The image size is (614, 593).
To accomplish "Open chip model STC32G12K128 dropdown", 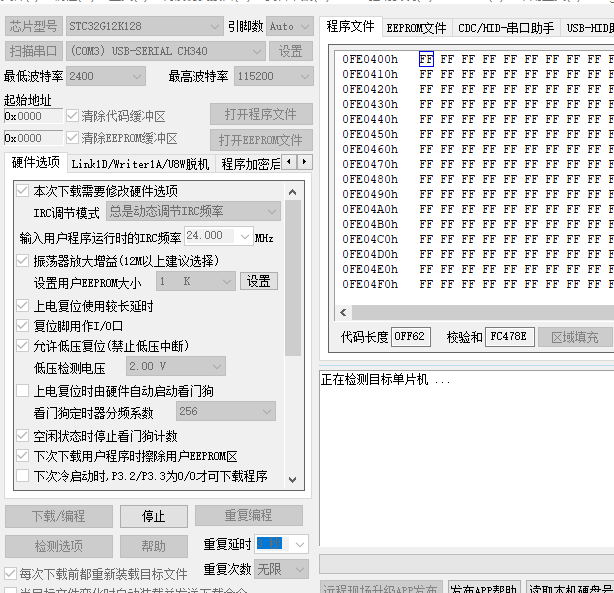I will click(144, 26).
